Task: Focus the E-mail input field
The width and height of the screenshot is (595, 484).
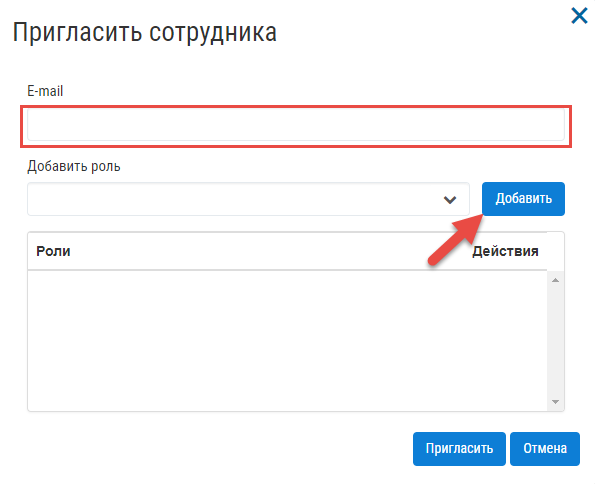Action: tap(296, 125)
